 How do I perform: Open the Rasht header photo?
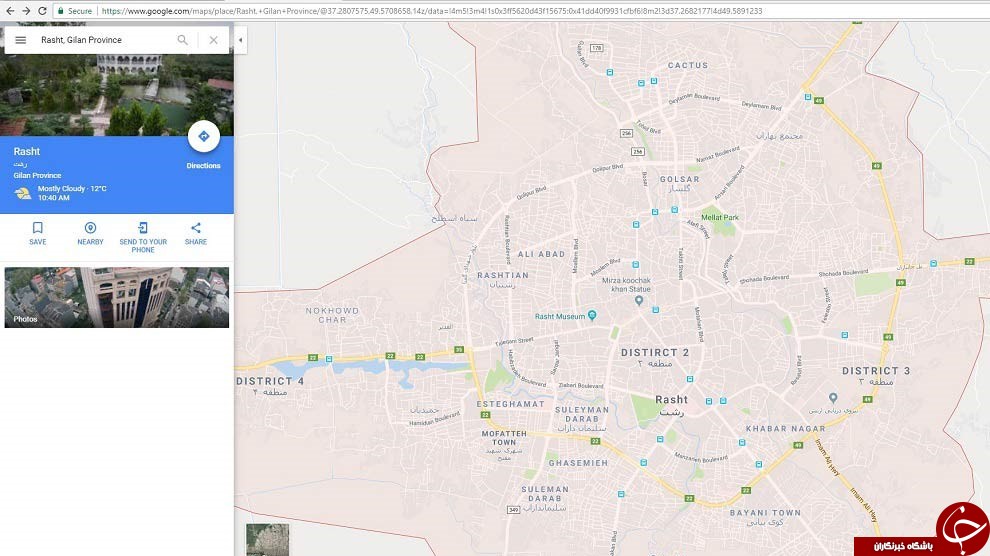tap(117, 95)
